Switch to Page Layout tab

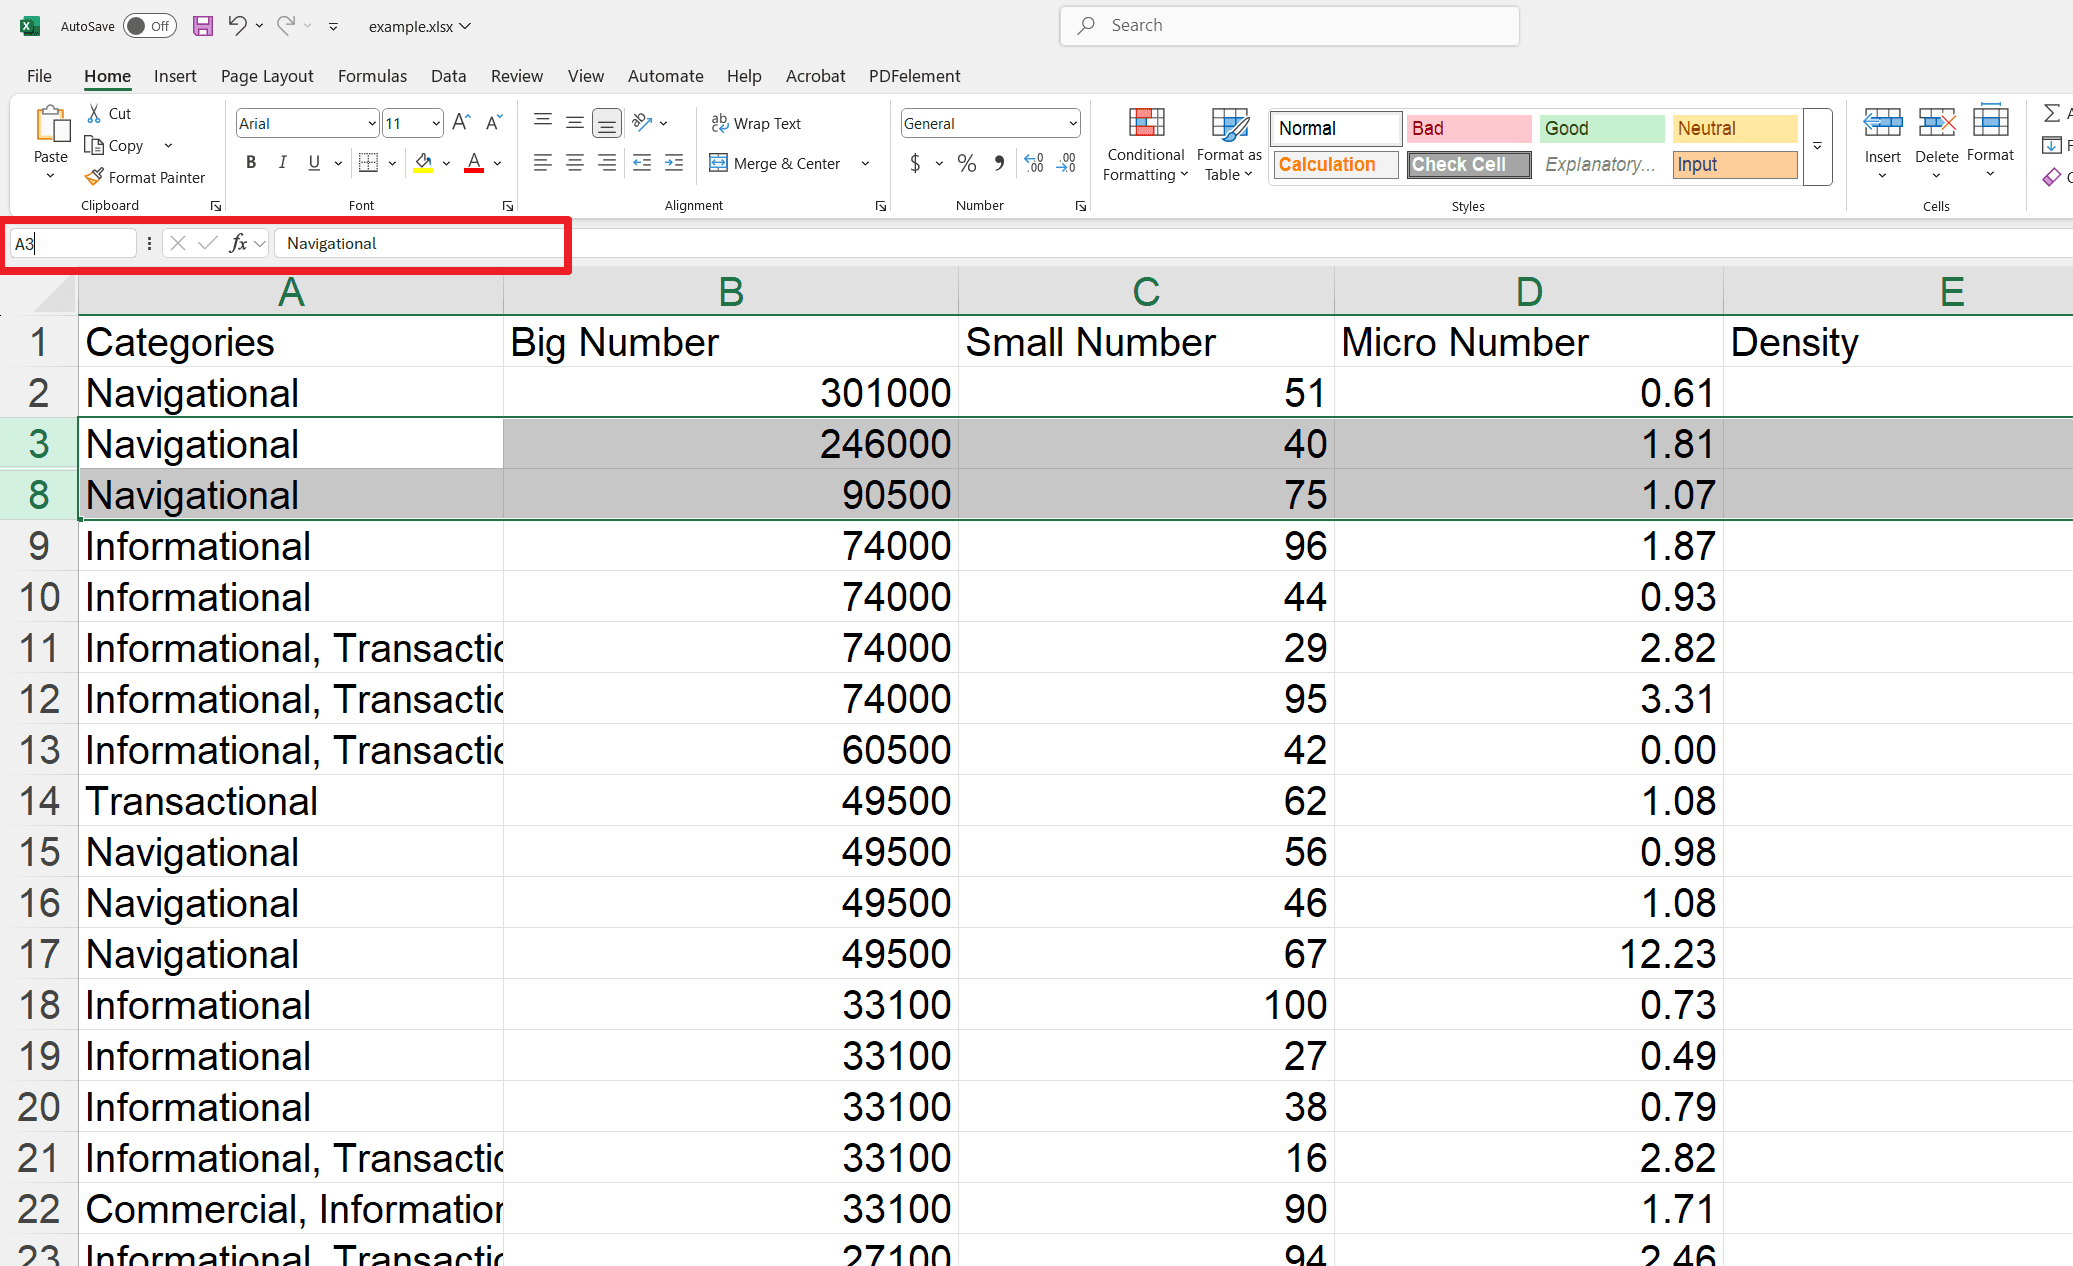pos(267,76)
